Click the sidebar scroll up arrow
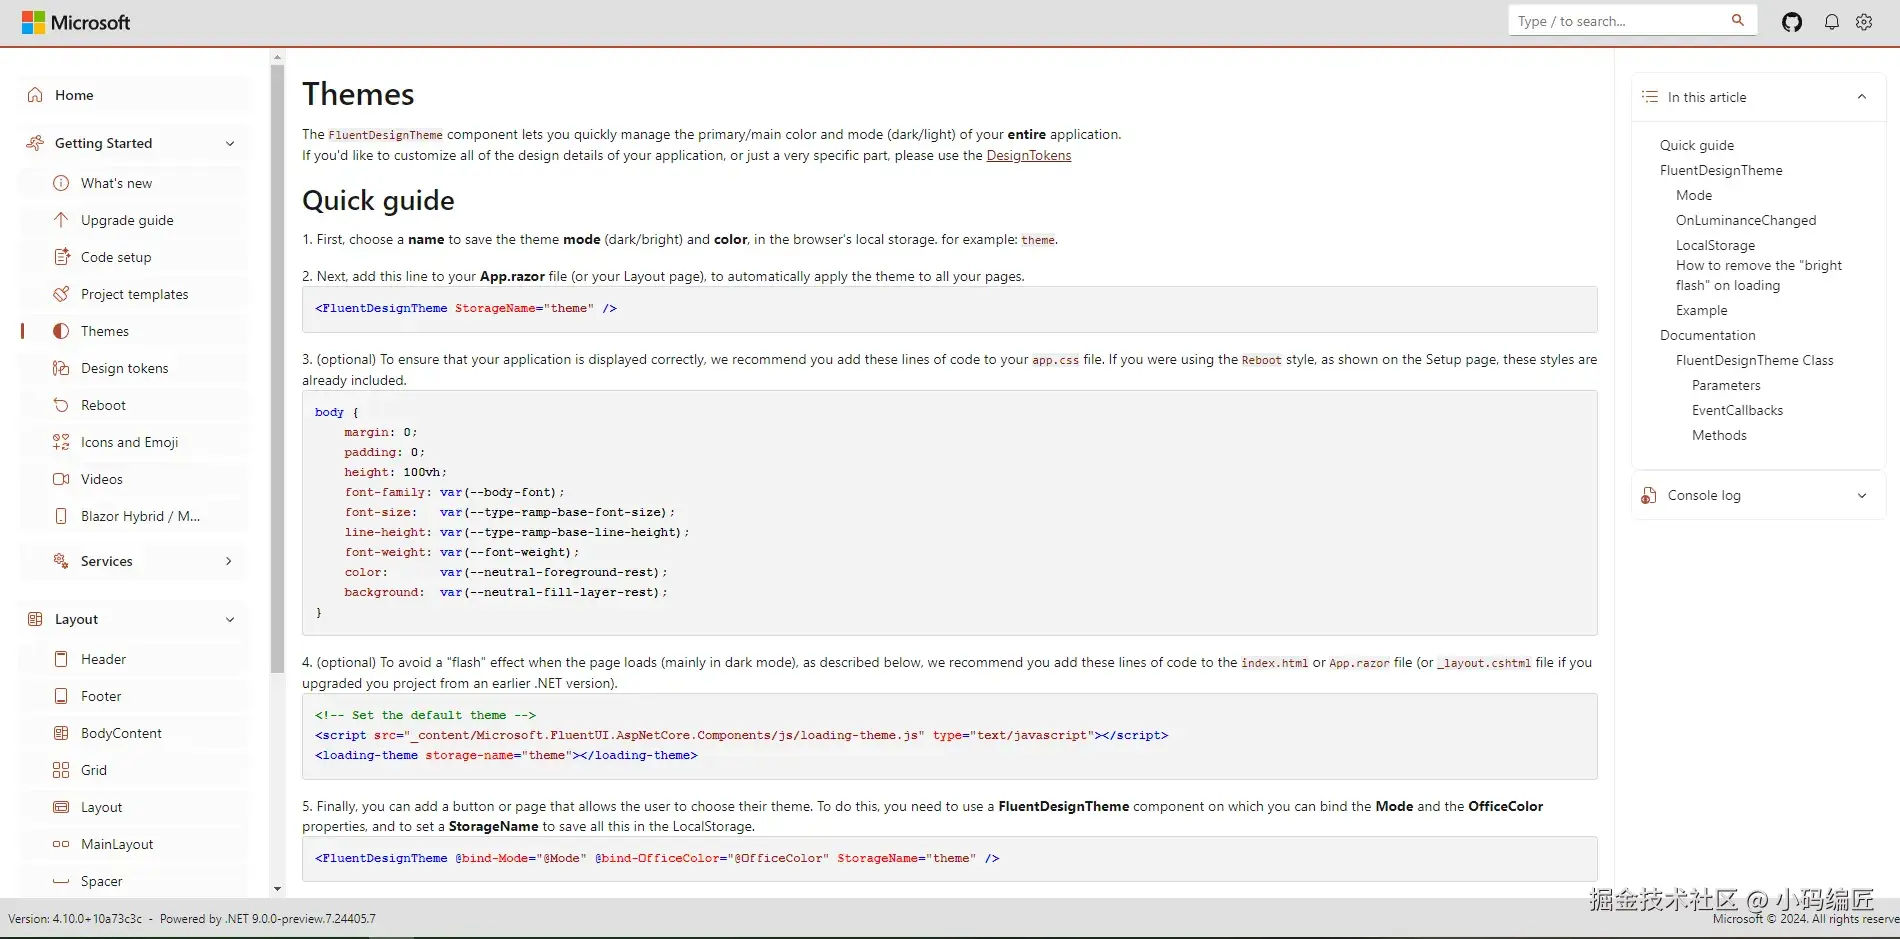 (x=277, y=57)
